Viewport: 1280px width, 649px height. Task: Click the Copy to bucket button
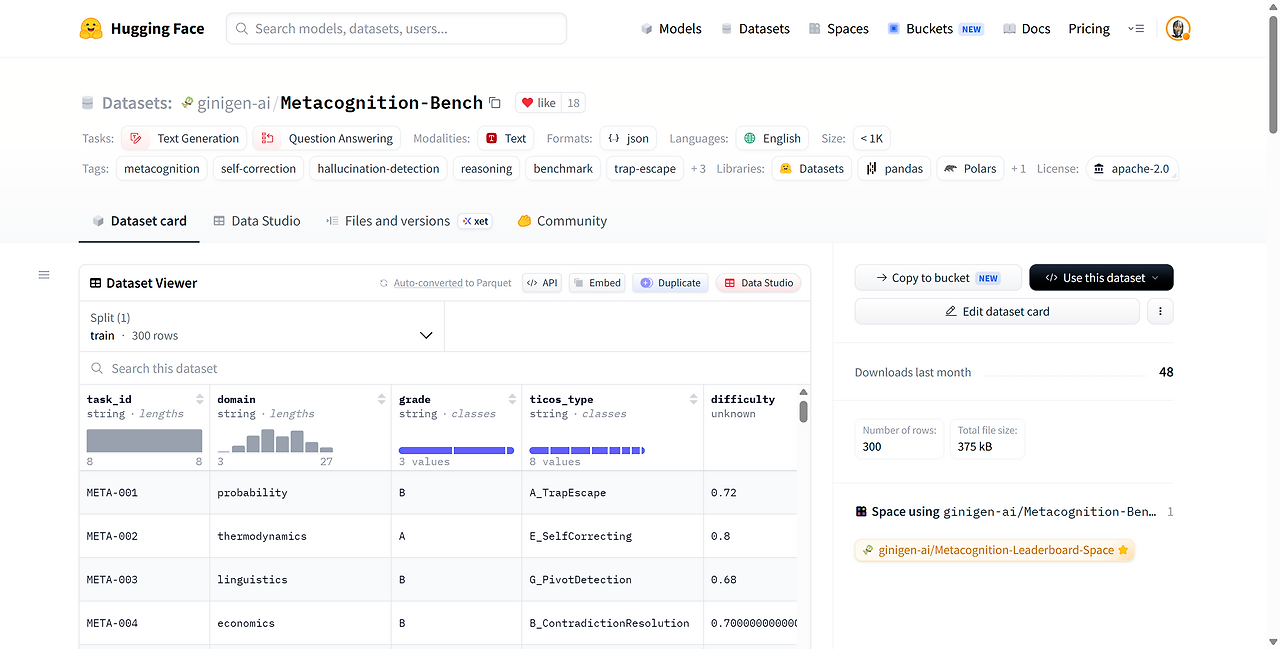point(938,278)
